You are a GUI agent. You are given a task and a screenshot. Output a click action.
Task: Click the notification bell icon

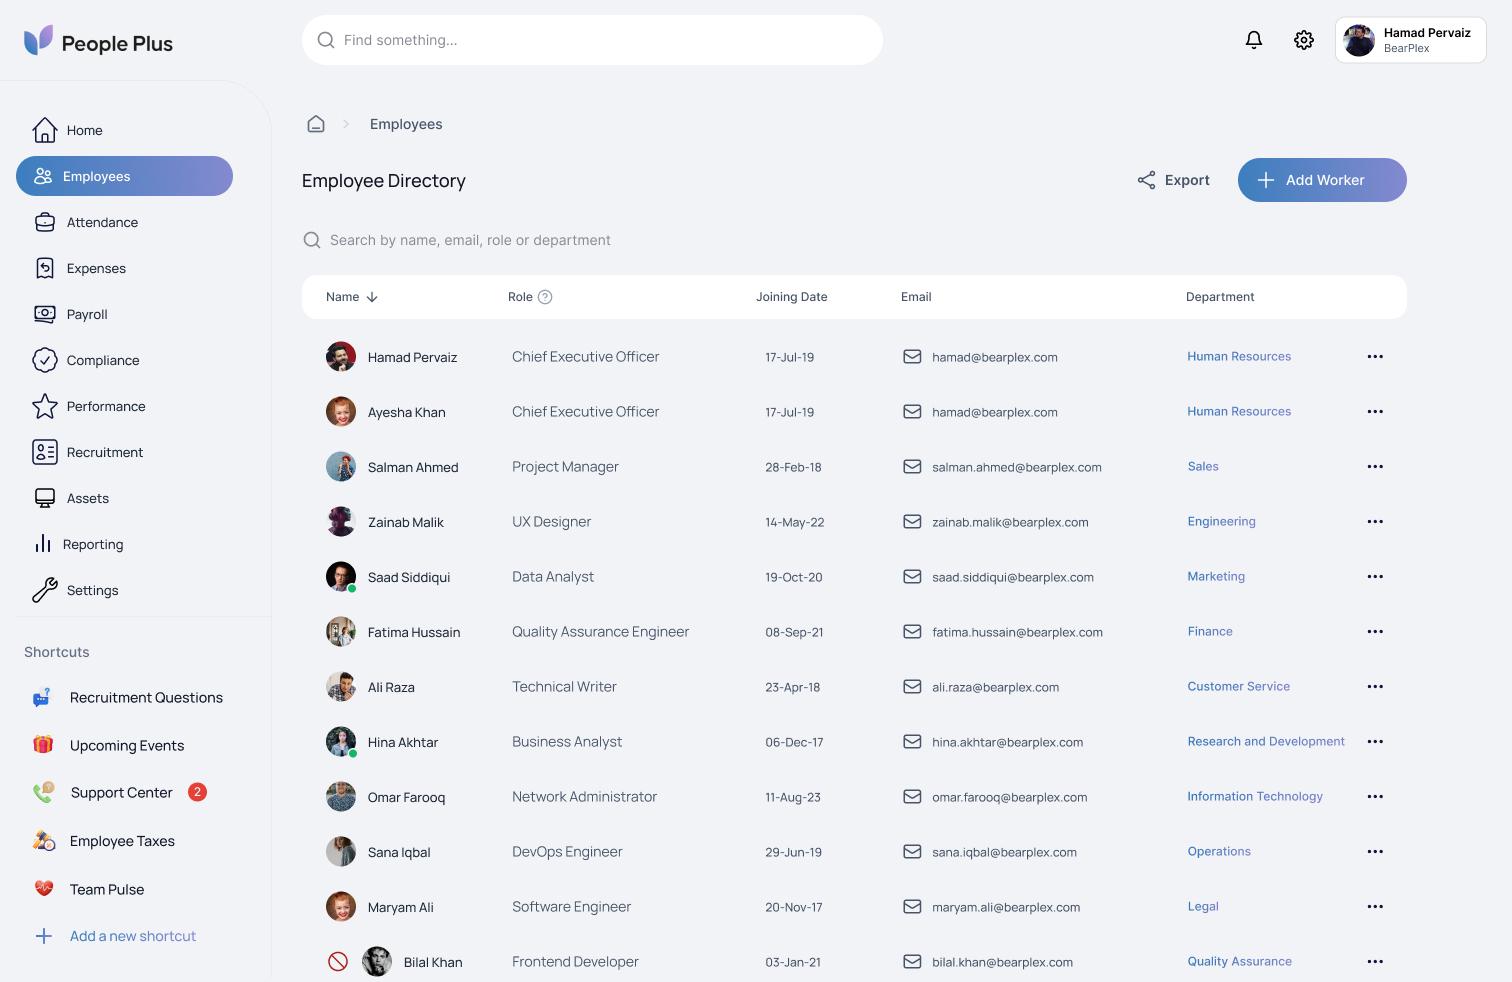(x=1253, y=40)
